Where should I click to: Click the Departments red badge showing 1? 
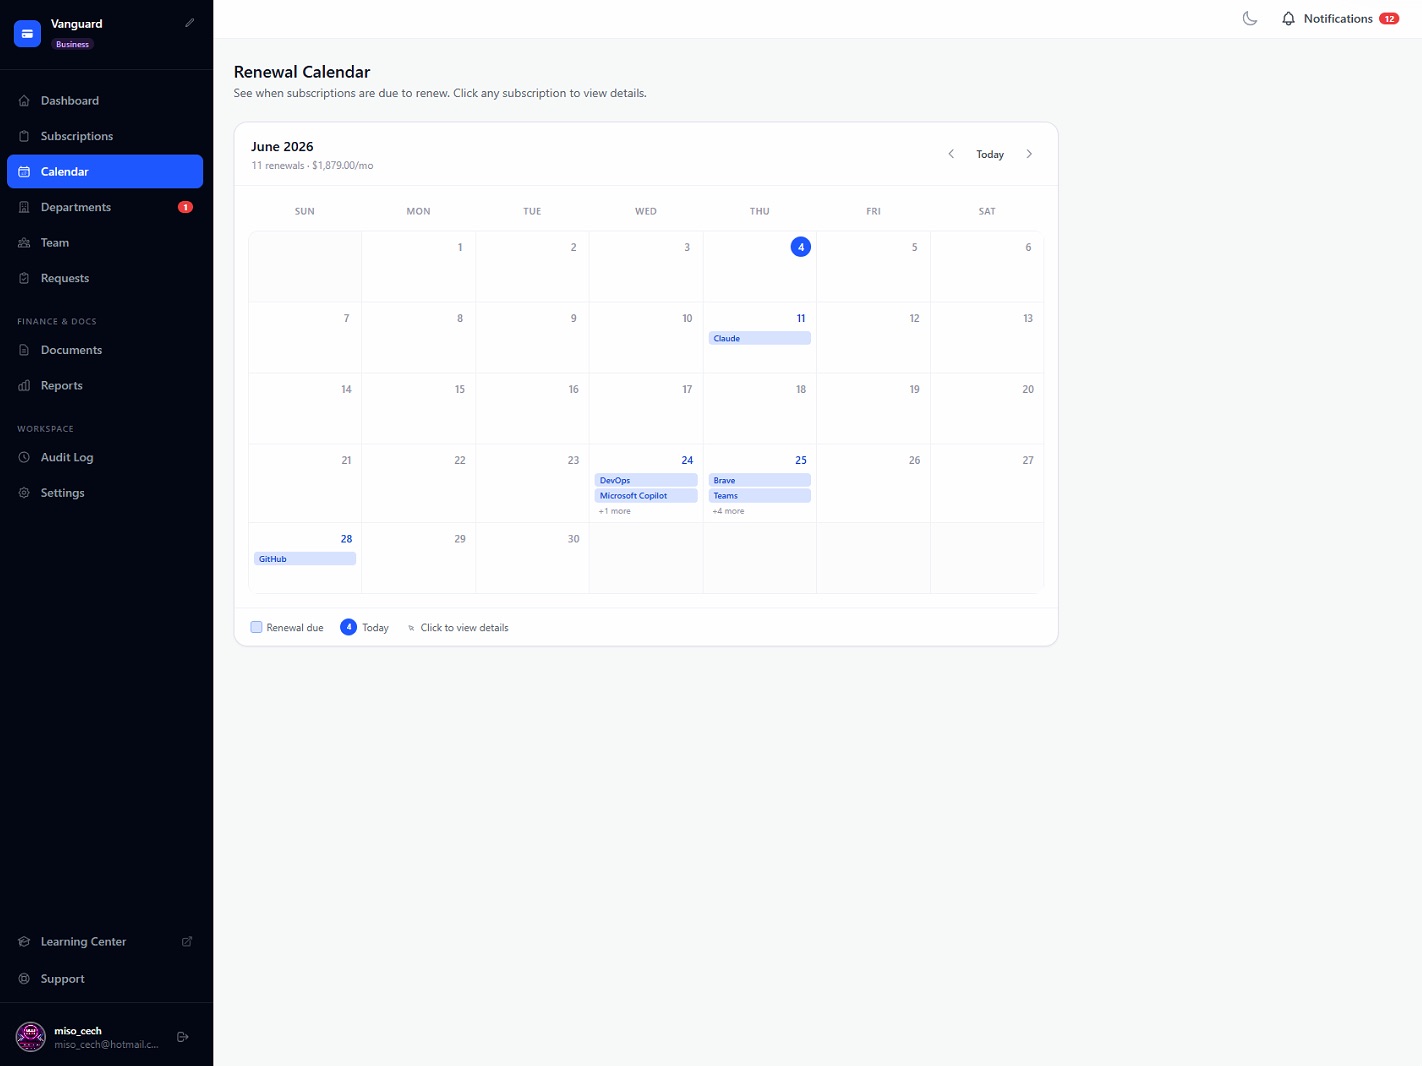[x=185, y=207]
